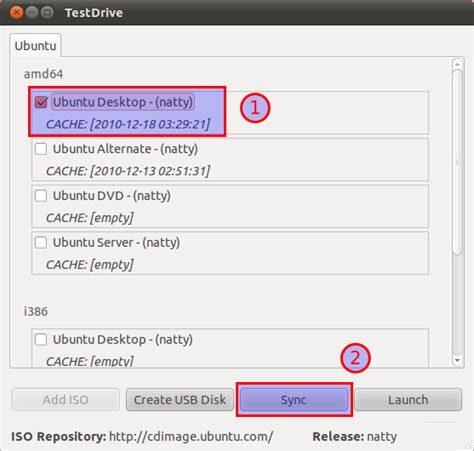
Task: Click the Sync button
Action: (x=294, y=400)
